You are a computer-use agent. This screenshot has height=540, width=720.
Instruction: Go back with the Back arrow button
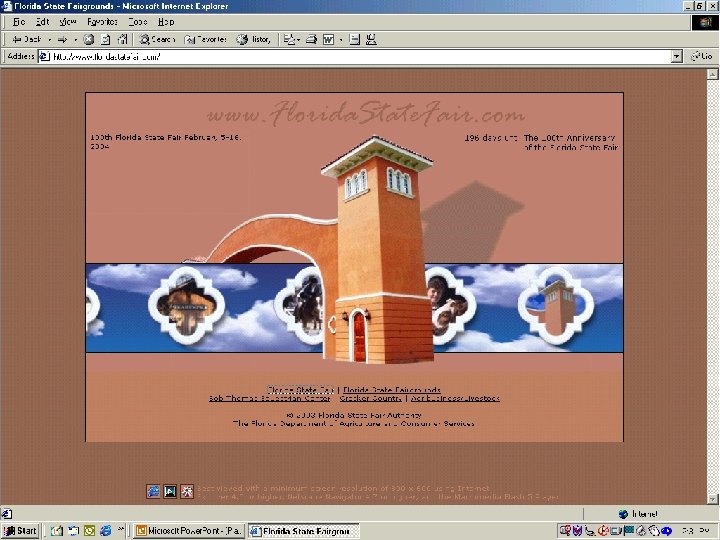click(27, 39)
